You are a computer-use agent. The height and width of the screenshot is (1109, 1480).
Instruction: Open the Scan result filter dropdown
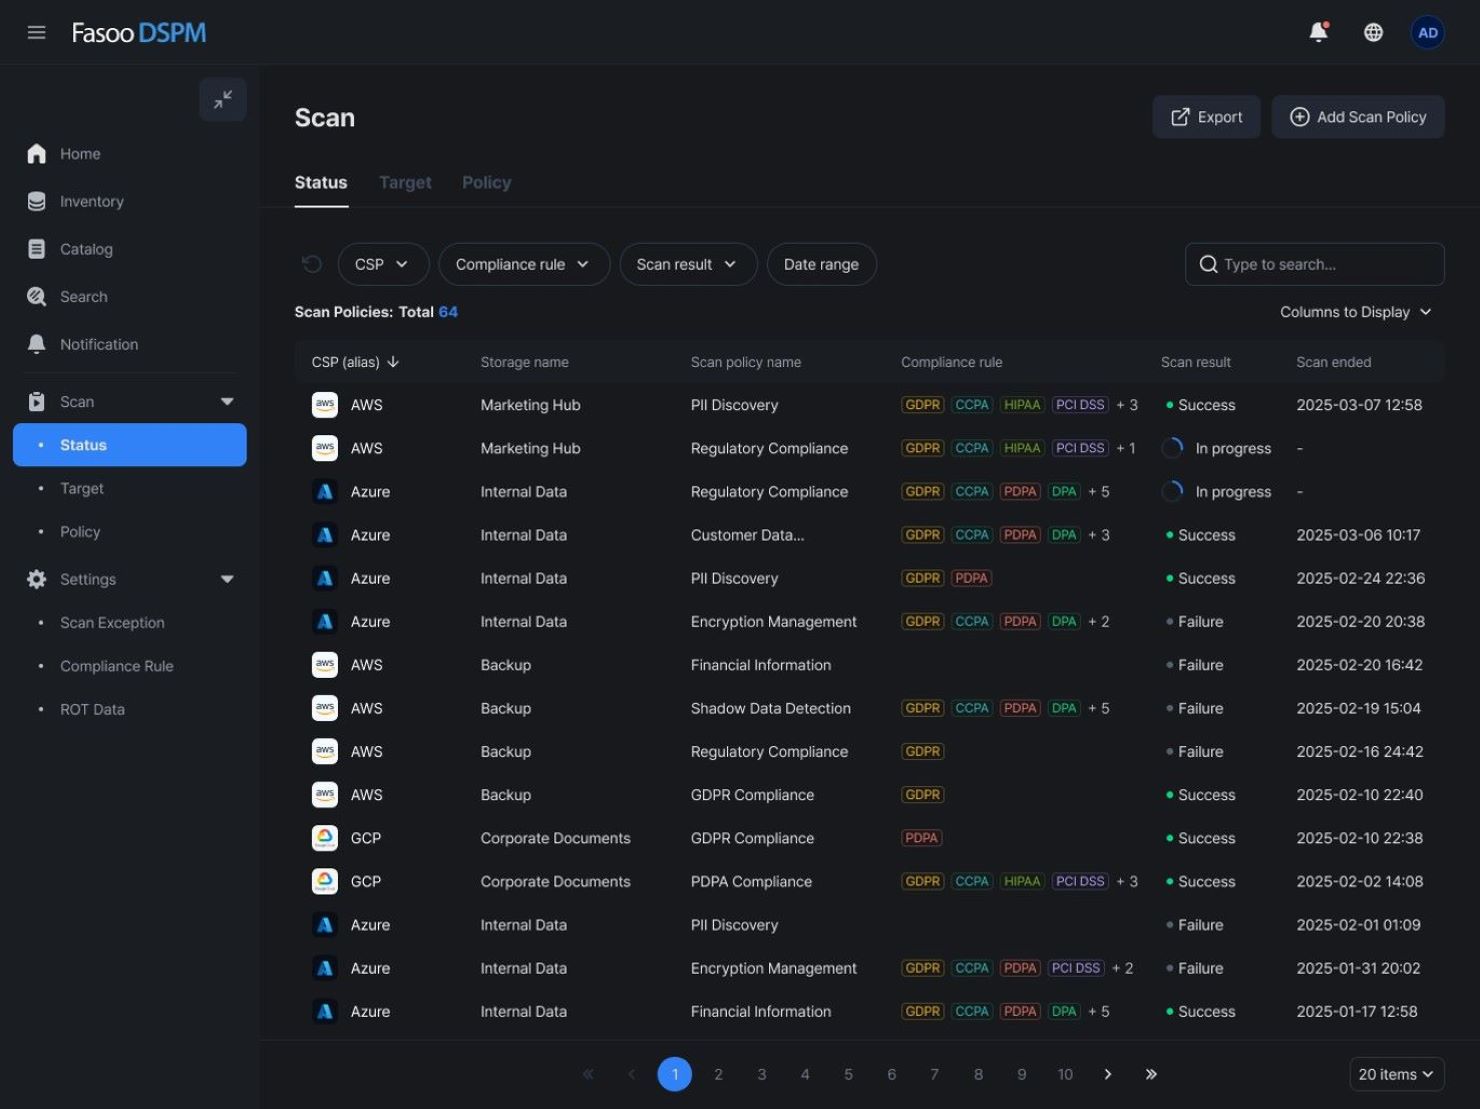(687, 263)
